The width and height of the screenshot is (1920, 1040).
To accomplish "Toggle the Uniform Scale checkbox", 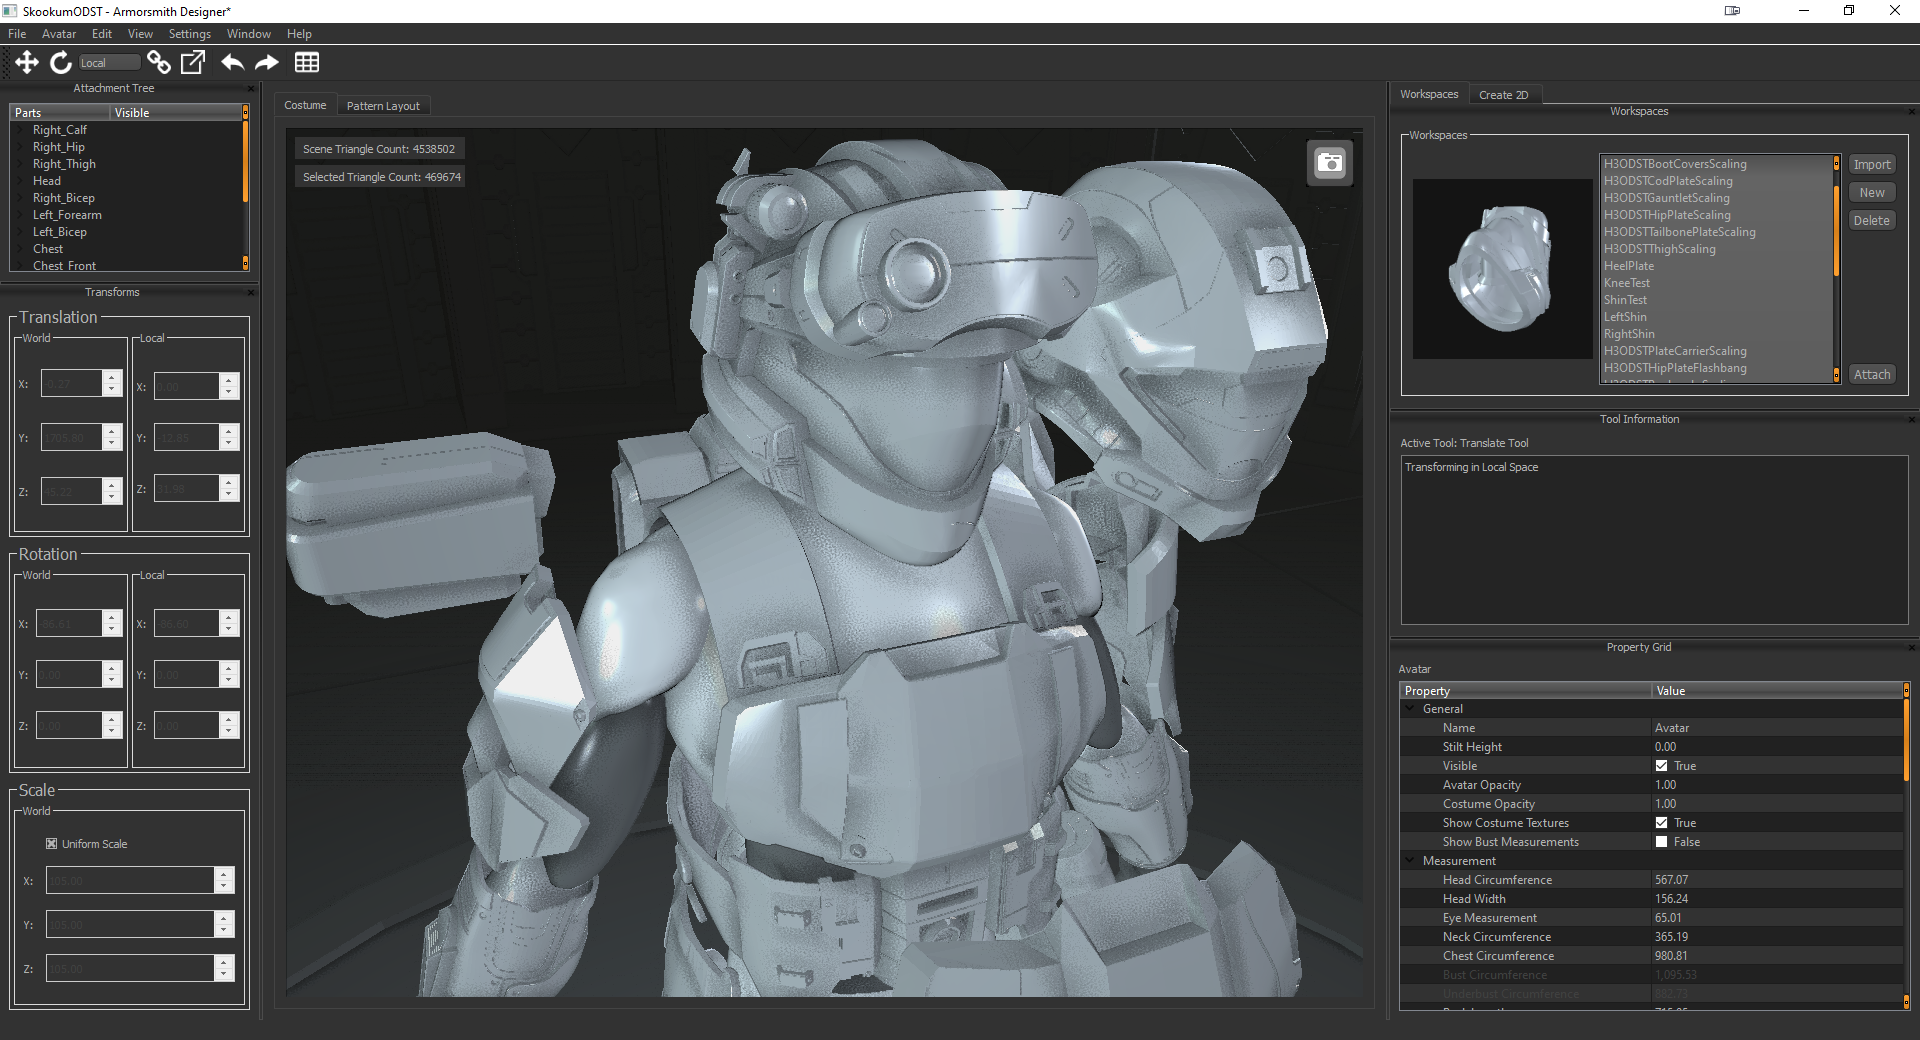I will pyautogui.click(x=52, y=844).
